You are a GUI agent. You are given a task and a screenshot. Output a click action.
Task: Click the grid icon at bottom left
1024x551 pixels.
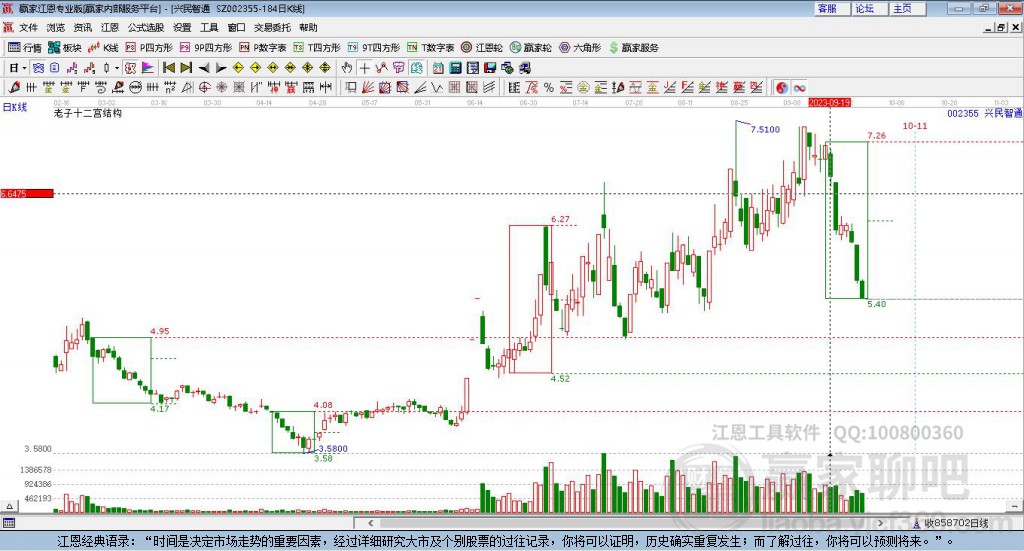point(8,523)
